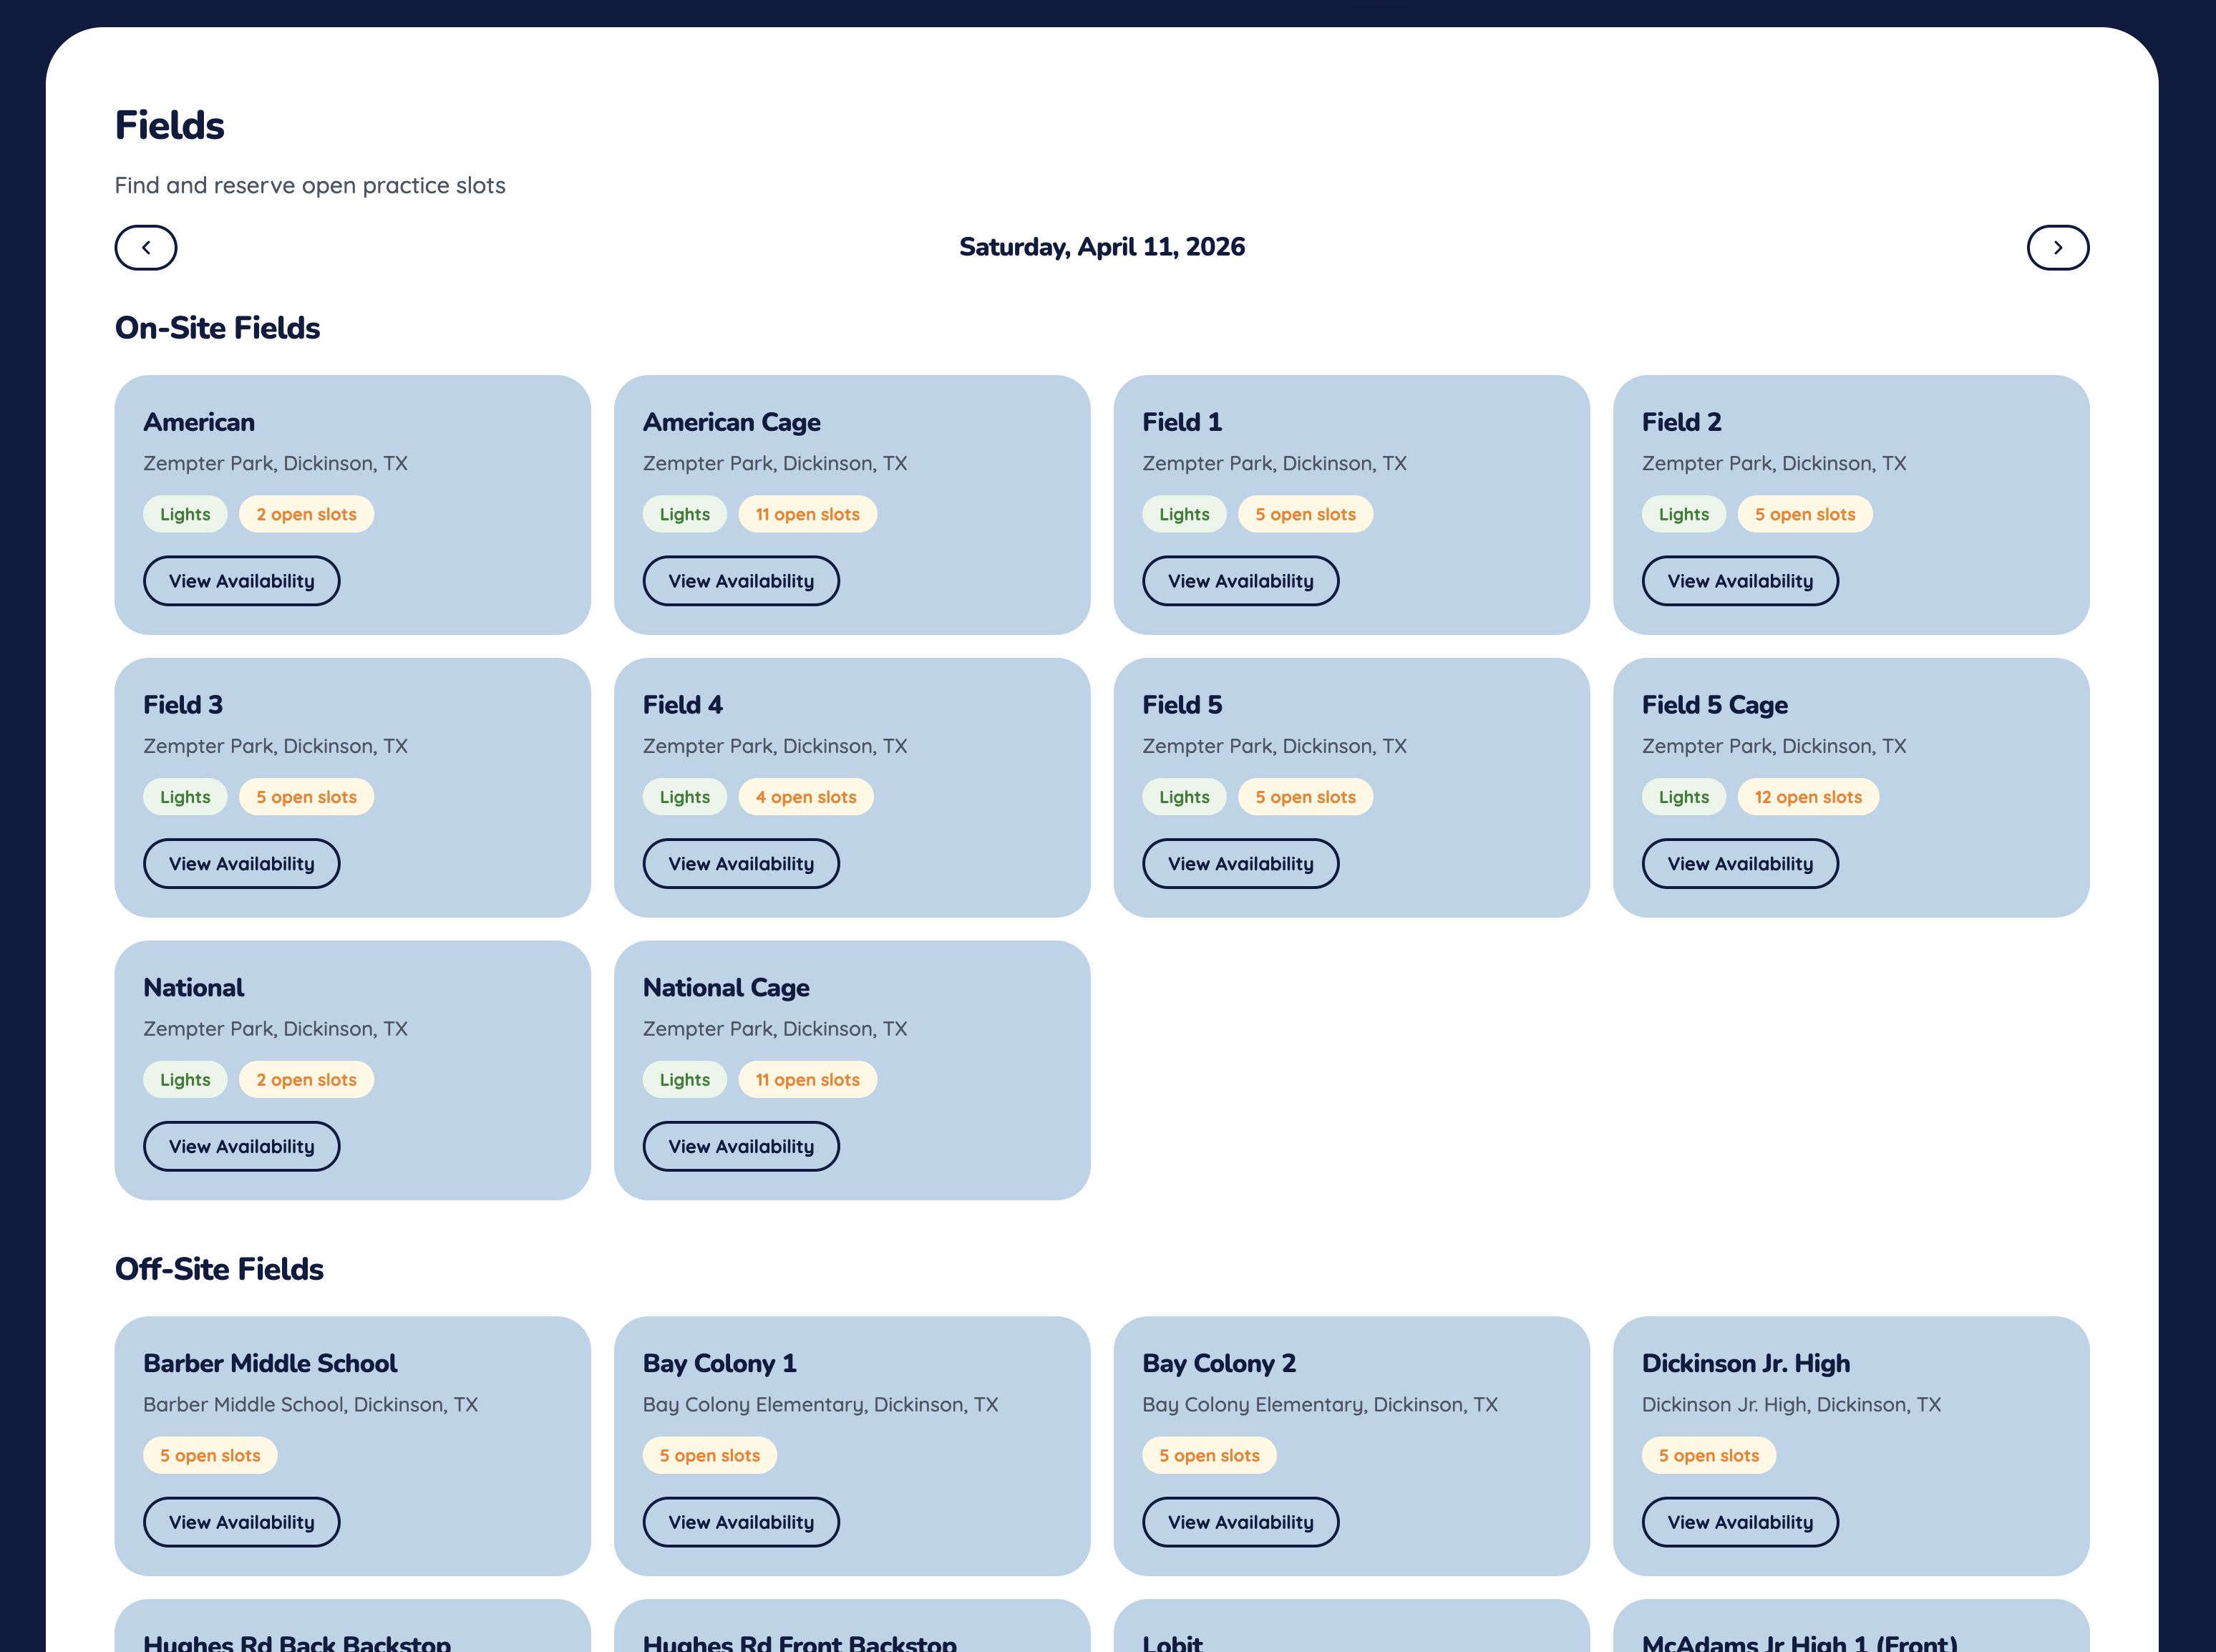Click the 12 open slots badge

pyautogui.click(x=1807, y=797)
